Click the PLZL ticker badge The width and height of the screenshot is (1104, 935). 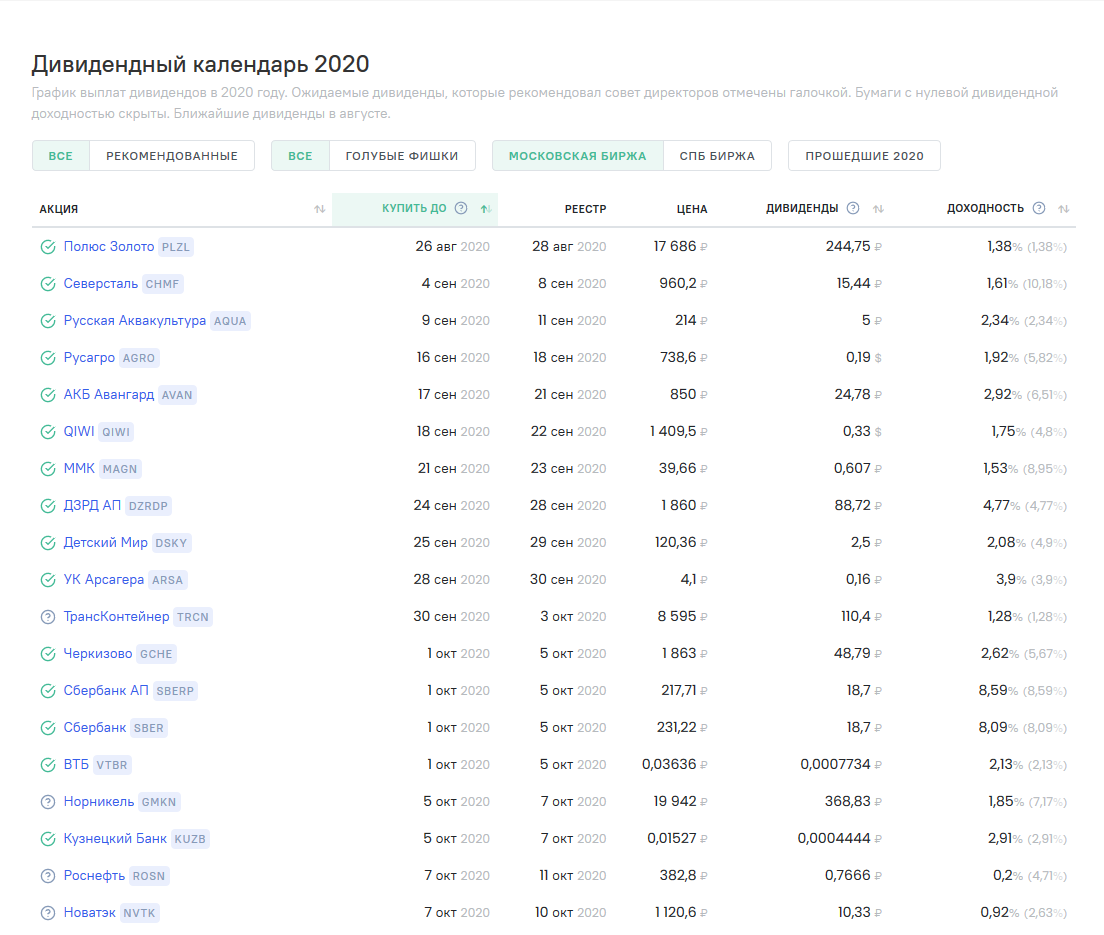[x=176, y=247]
